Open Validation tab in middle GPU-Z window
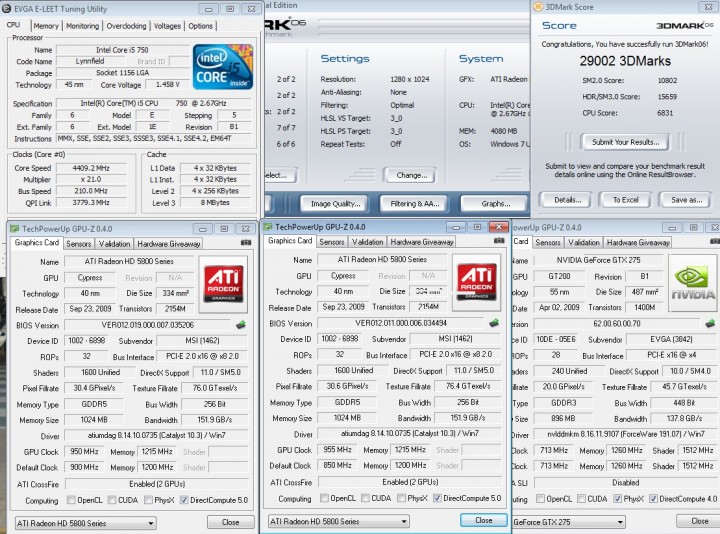 coord(367,242)
